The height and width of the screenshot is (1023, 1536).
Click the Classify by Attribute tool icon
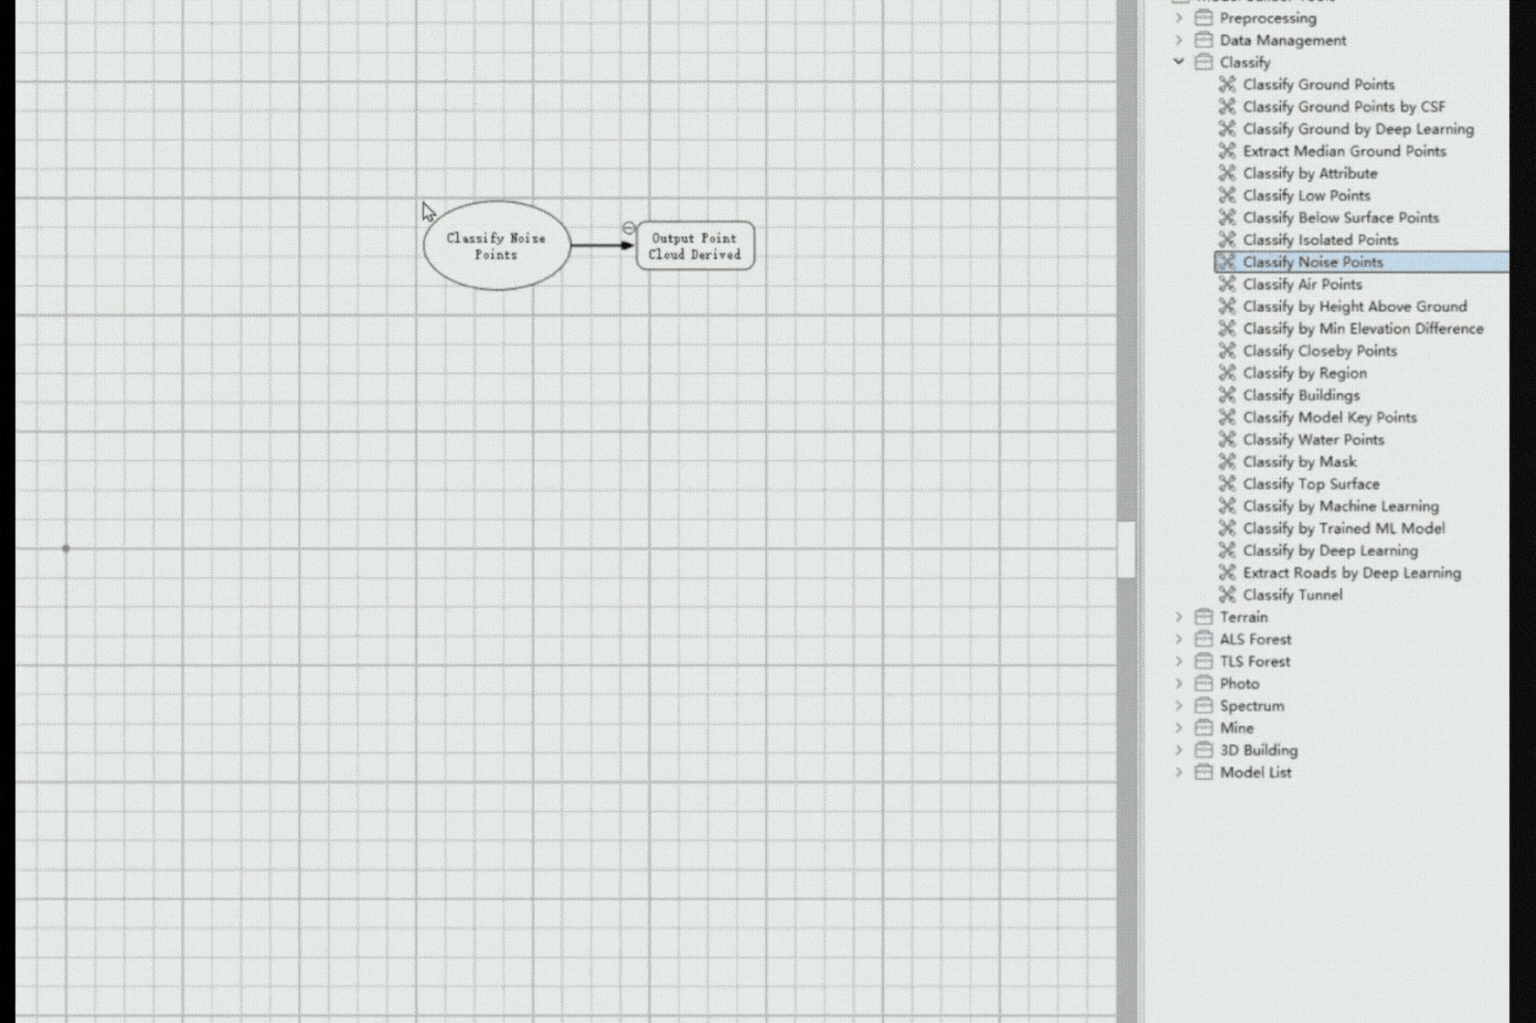[1227, 174]
